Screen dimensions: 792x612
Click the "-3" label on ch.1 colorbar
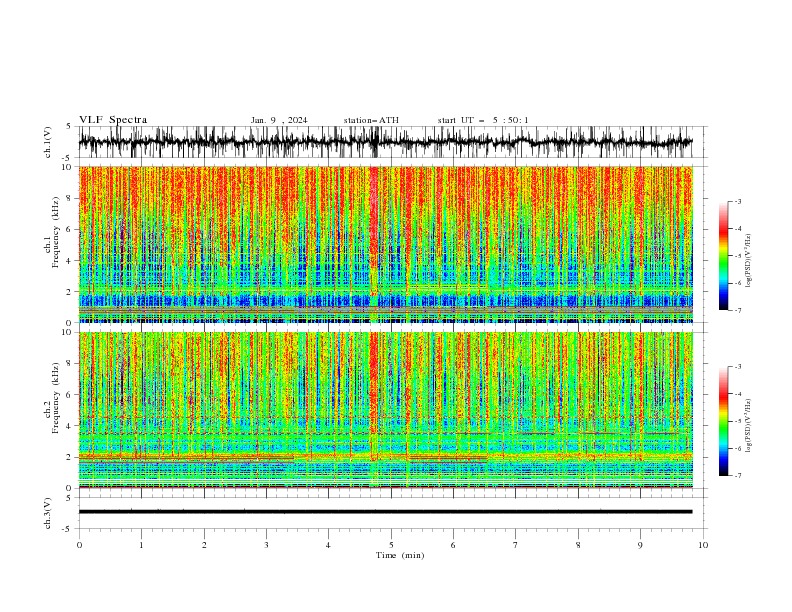738,201
